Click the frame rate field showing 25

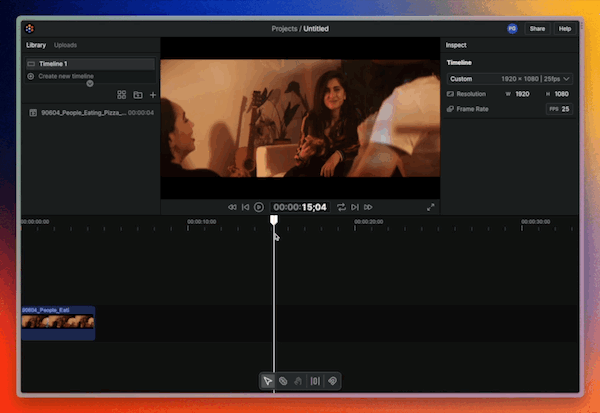559,109
